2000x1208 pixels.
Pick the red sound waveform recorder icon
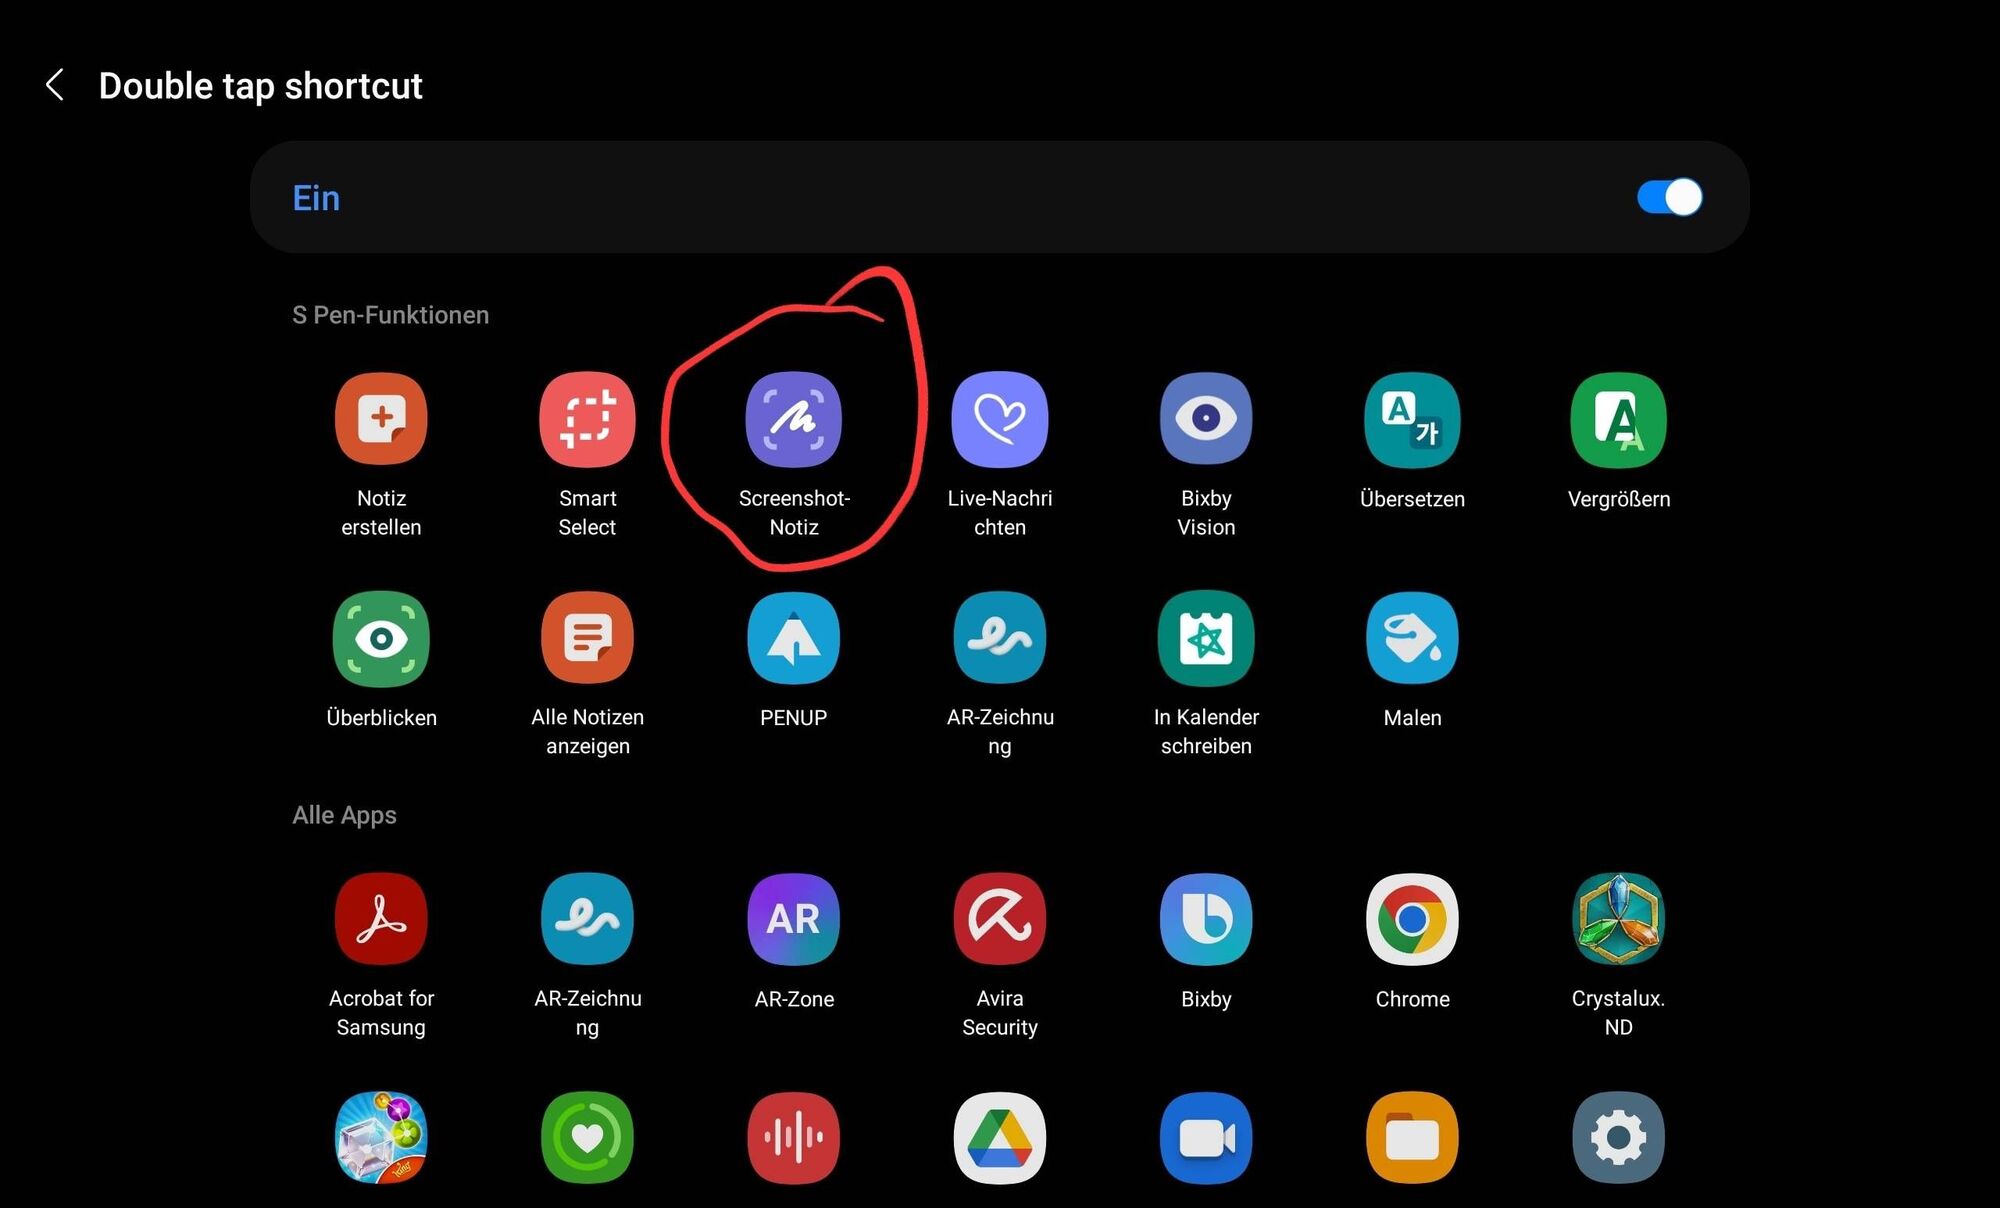coord(794,1138)
